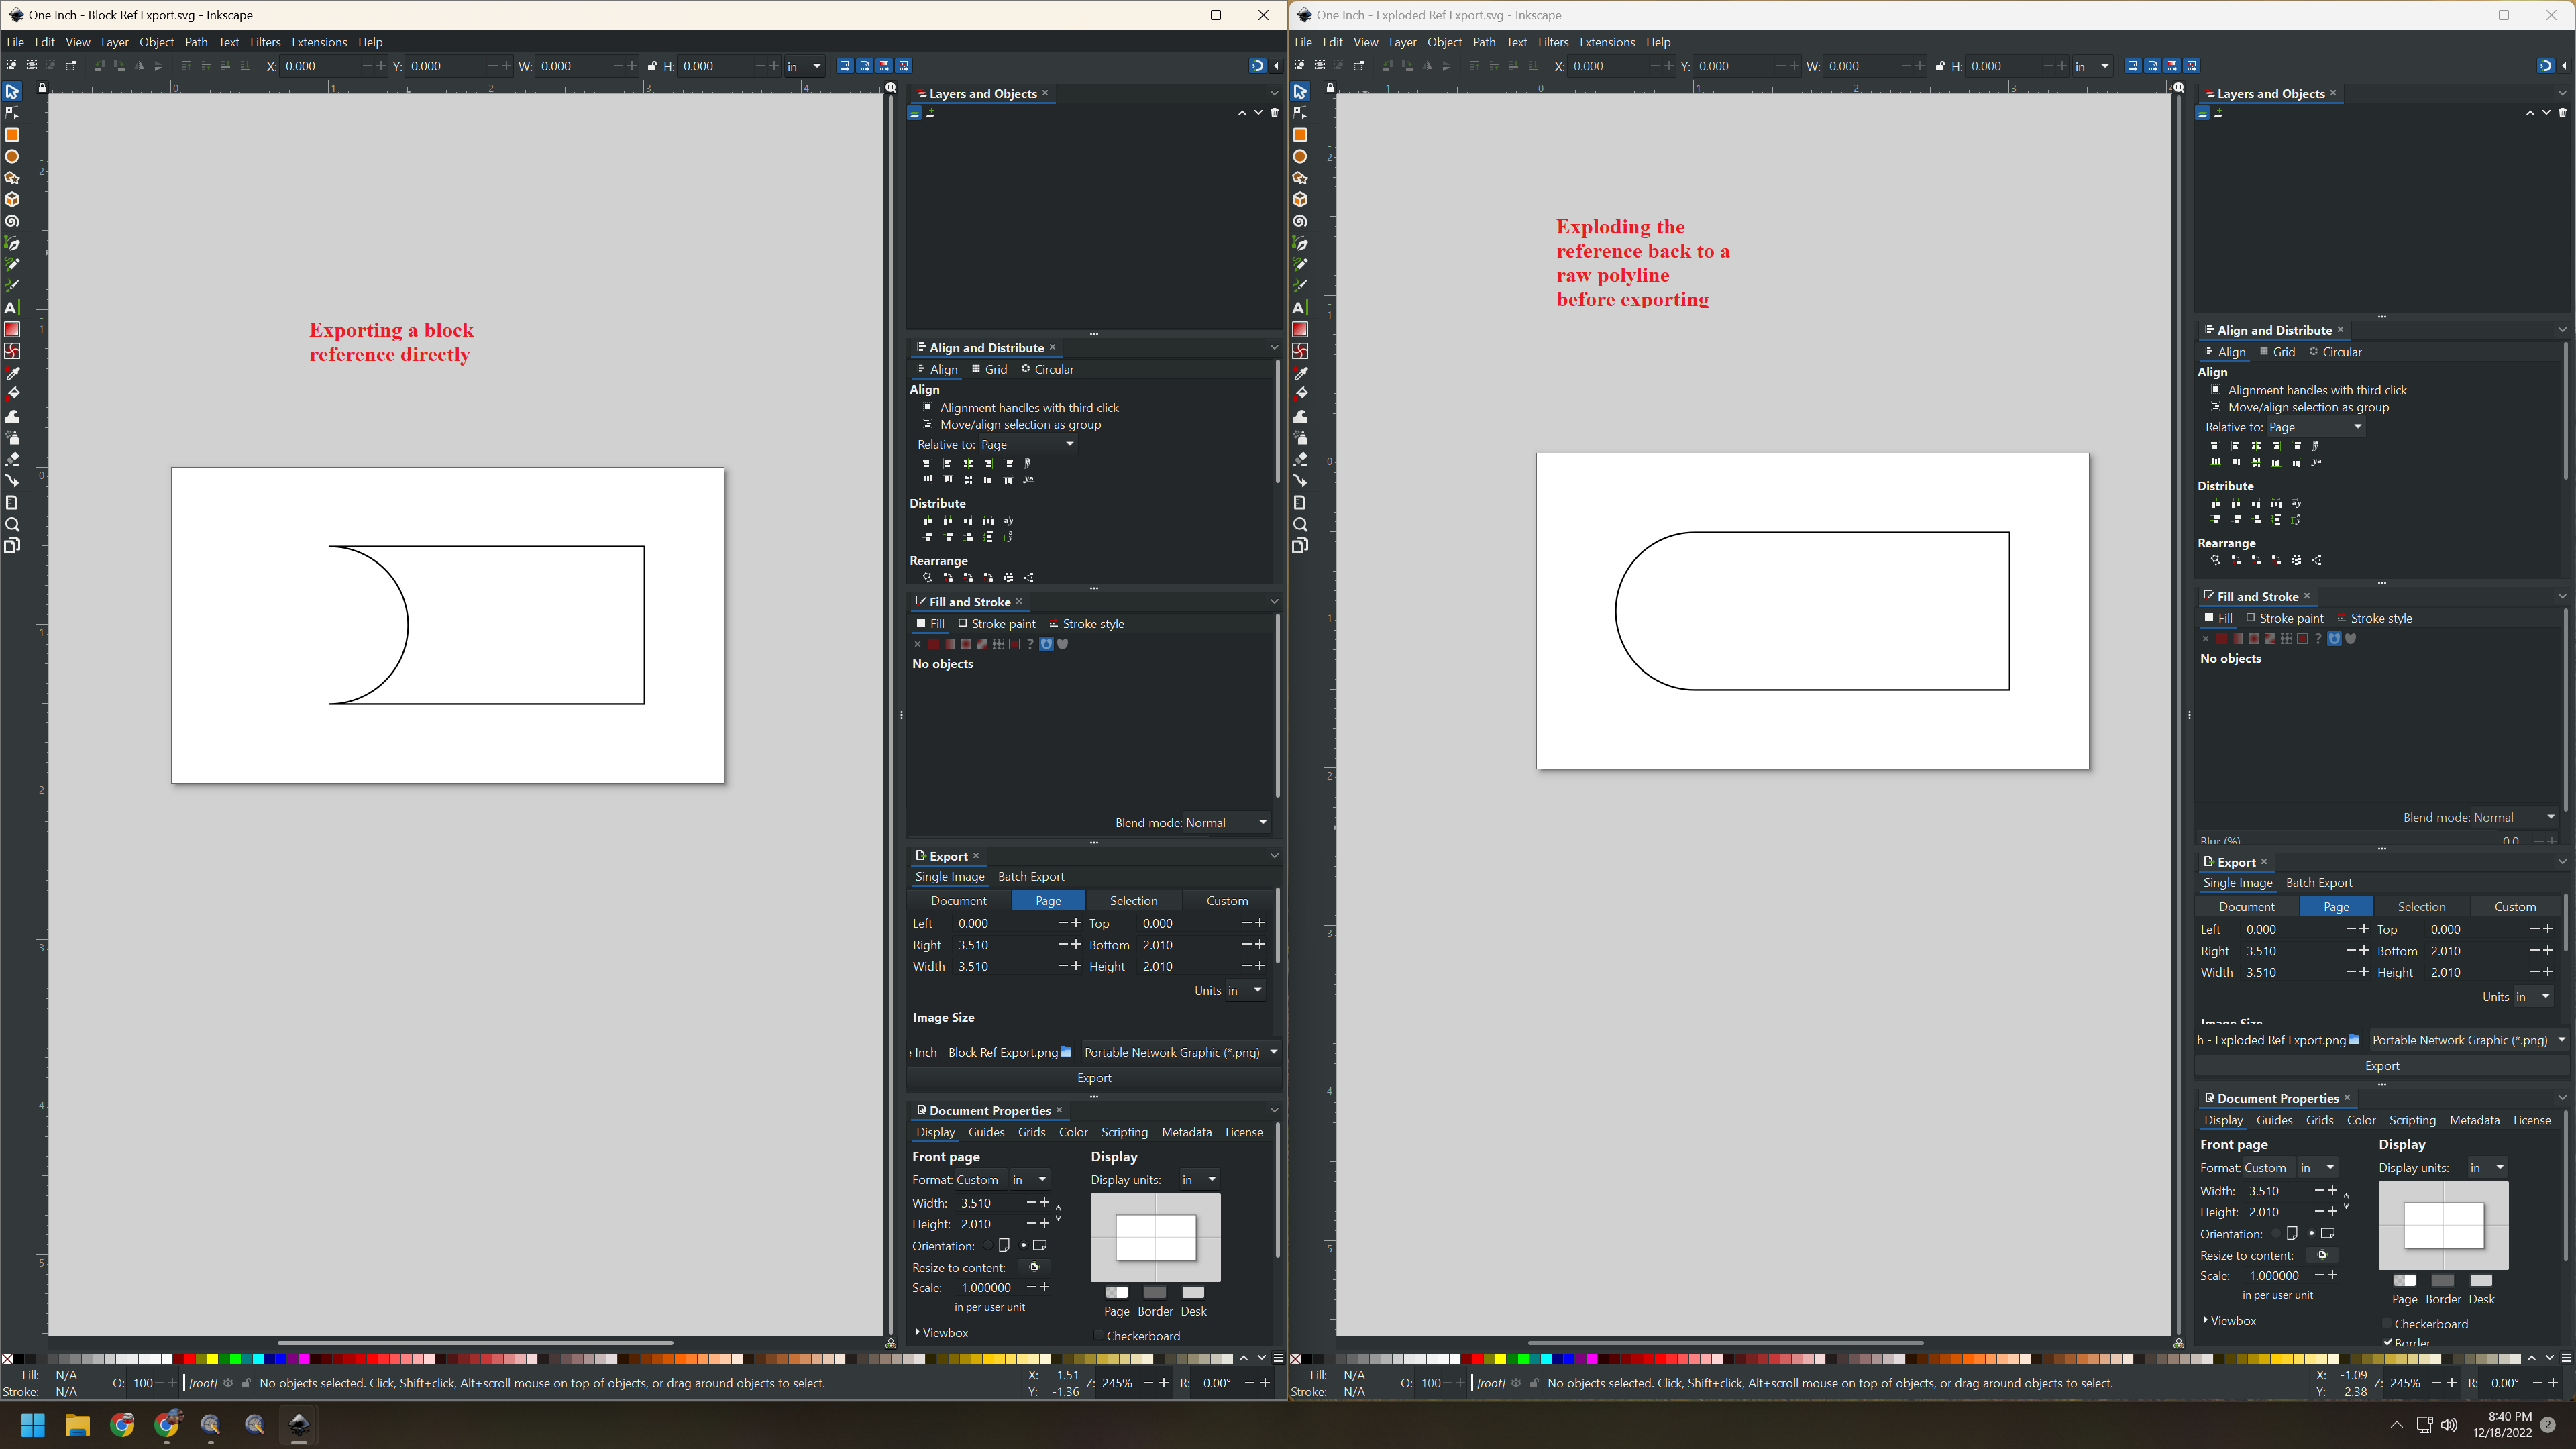Switch to Batch Export tab in right window
The width and height of the screenshot is (2576, 1449).
[2318, 883]
